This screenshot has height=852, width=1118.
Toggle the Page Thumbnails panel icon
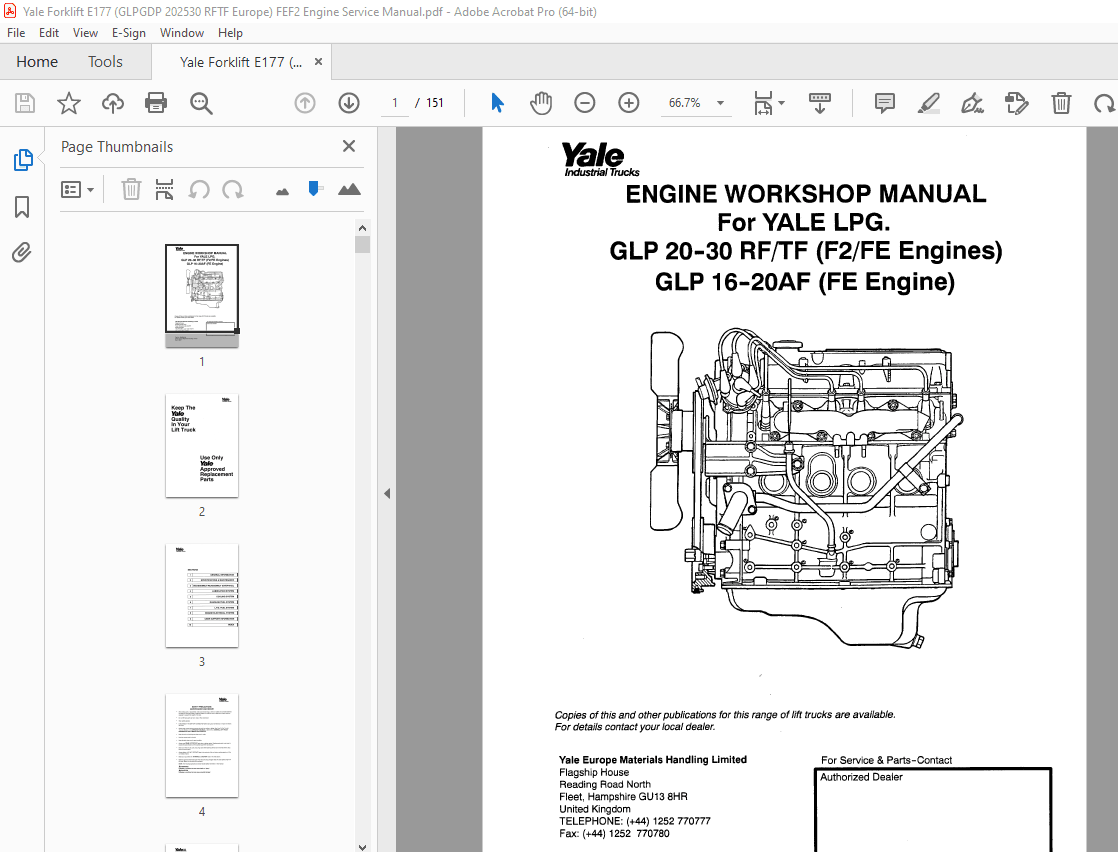point(22,159)
